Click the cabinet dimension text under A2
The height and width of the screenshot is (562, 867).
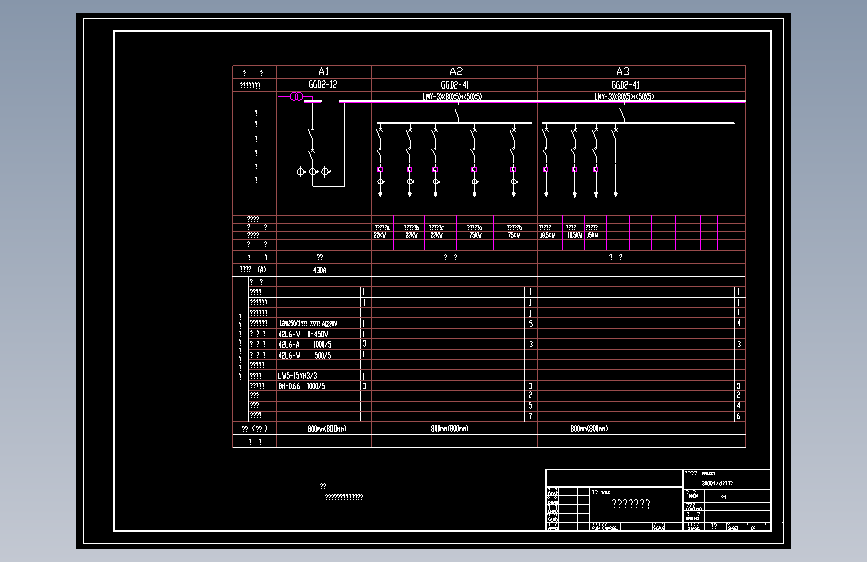(450, 429)
